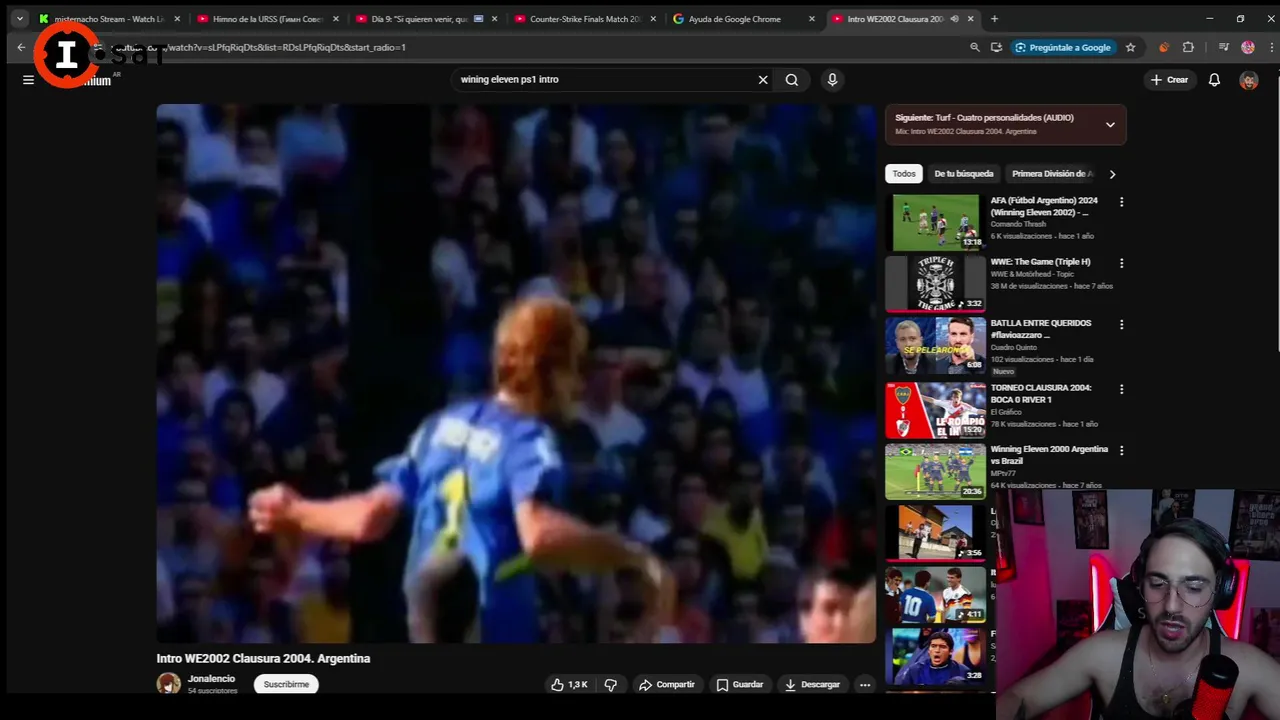Open the 6:08 SE PELEARON thumbnail

pyautogui.click(x=935, y=345)
